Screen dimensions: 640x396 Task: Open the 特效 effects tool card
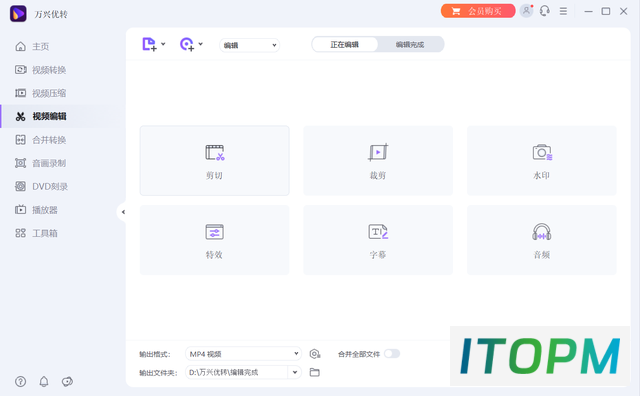point(215,240)
